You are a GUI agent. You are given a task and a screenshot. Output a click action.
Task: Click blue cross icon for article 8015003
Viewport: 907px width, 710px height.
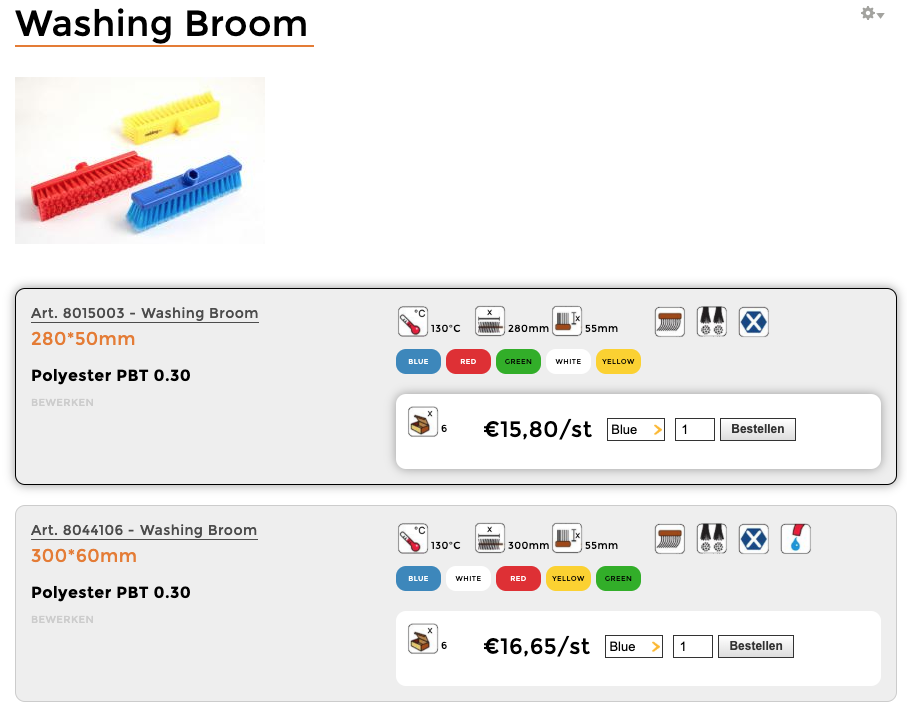753,322
